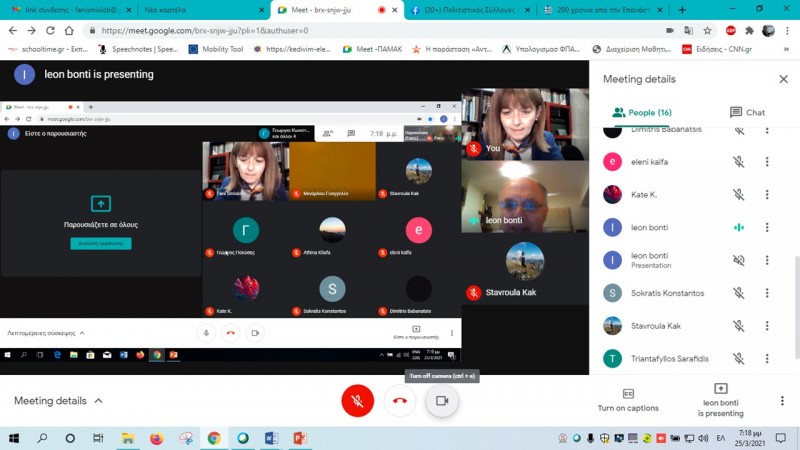Click leon bonti video thumbnail
This screenshot has width=800, height=450.
click(x=525, y=197)
